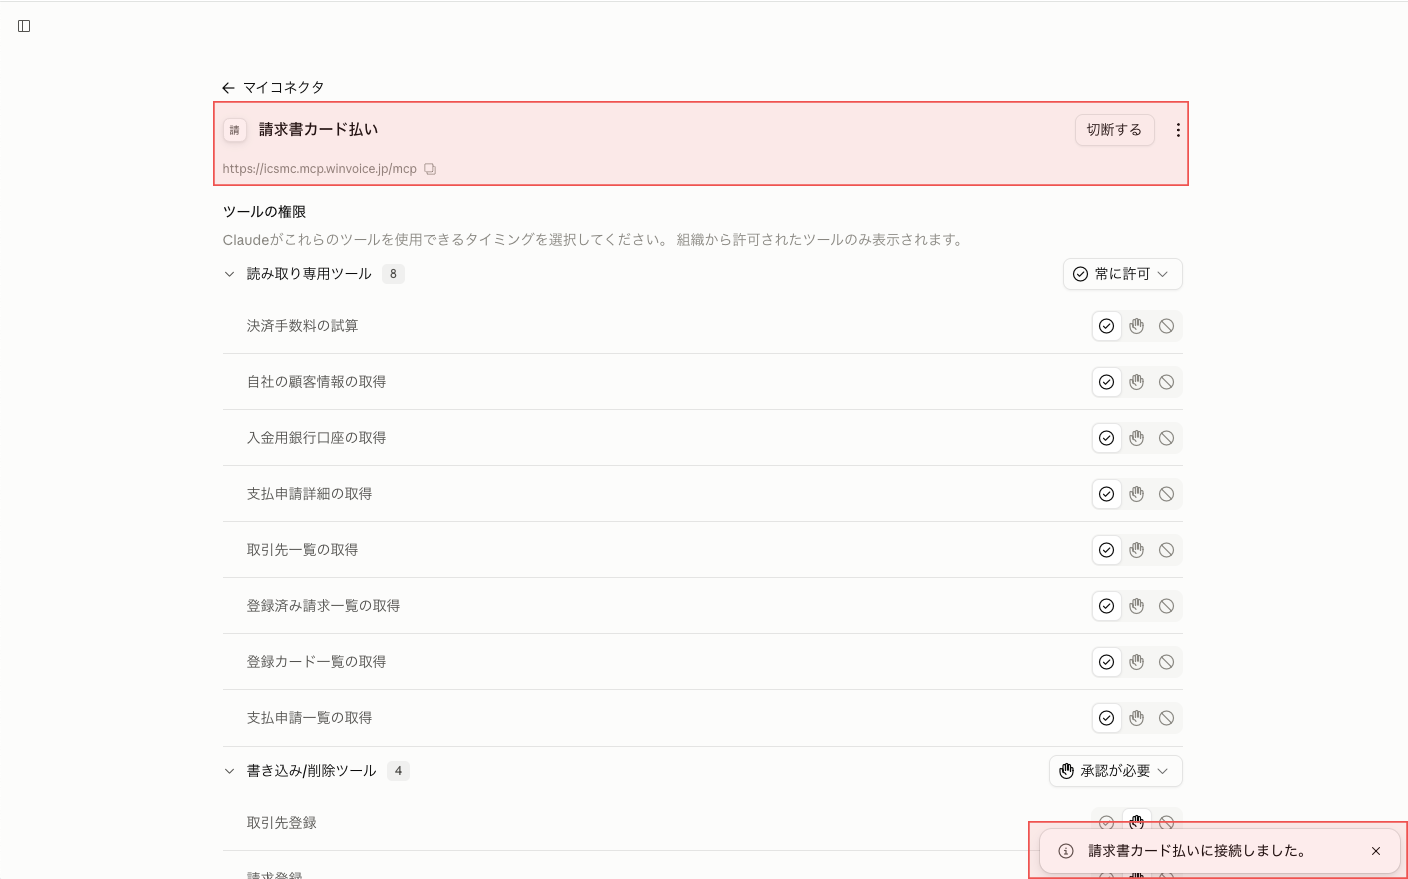
Task: Open the 承認が必要 permission dropdown
Action: pyautogui.click(x=1115, y=771)
